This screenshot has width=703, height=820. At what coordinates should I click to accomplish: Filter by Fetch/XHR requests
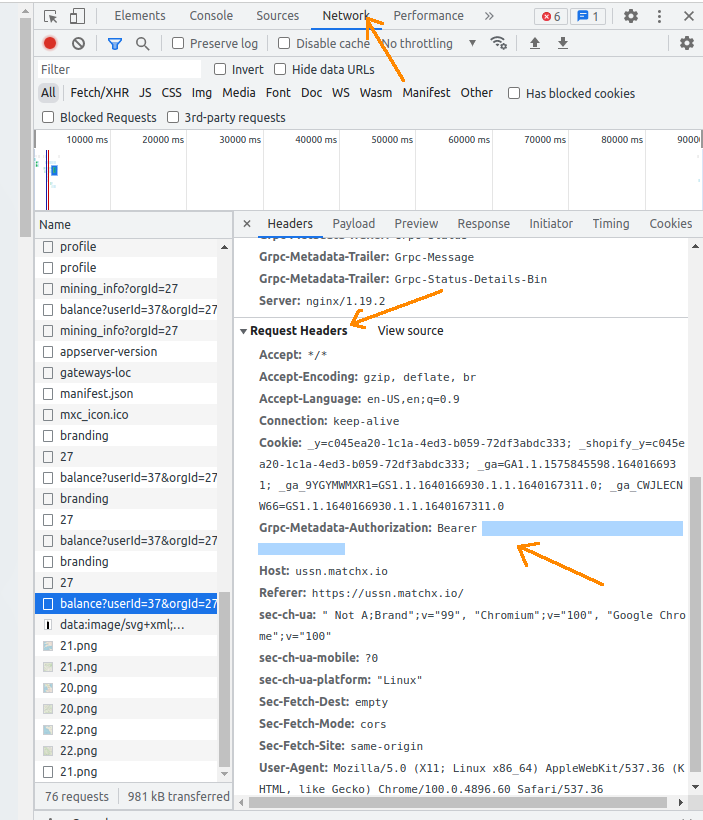pos(99,93)
